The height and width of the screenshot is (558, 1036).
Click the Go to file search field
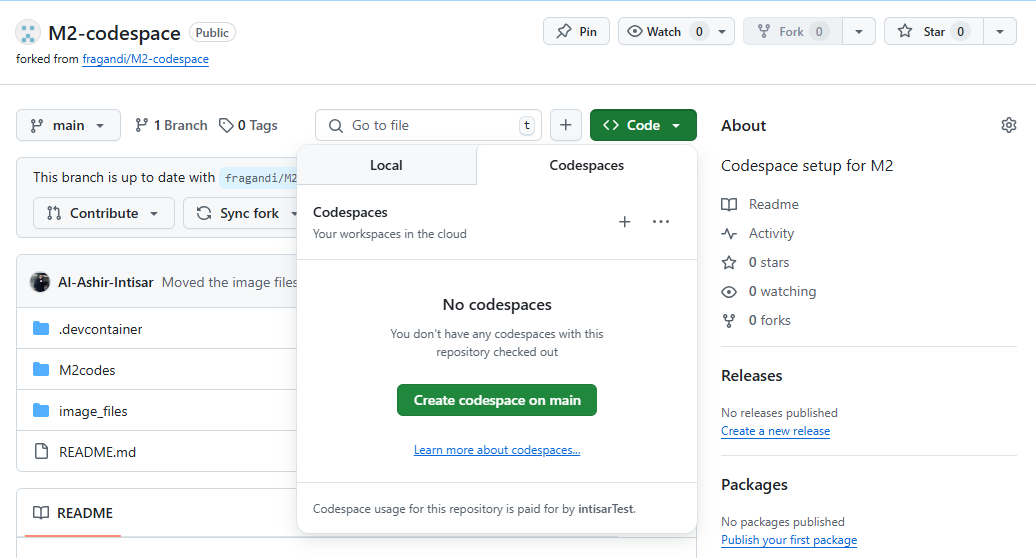coord(428,125)
